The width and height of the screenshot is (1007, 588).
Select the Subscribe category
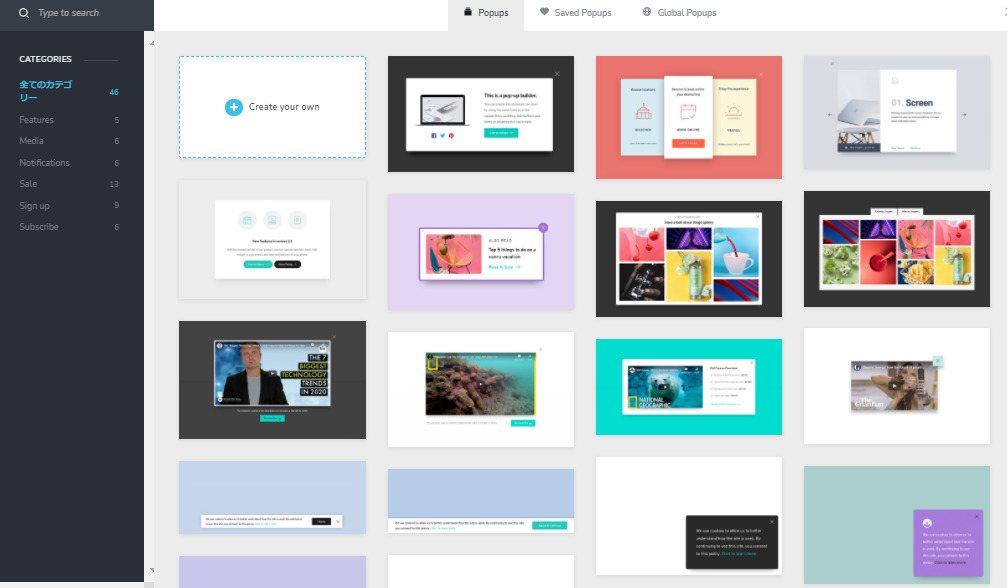[39, 227]
